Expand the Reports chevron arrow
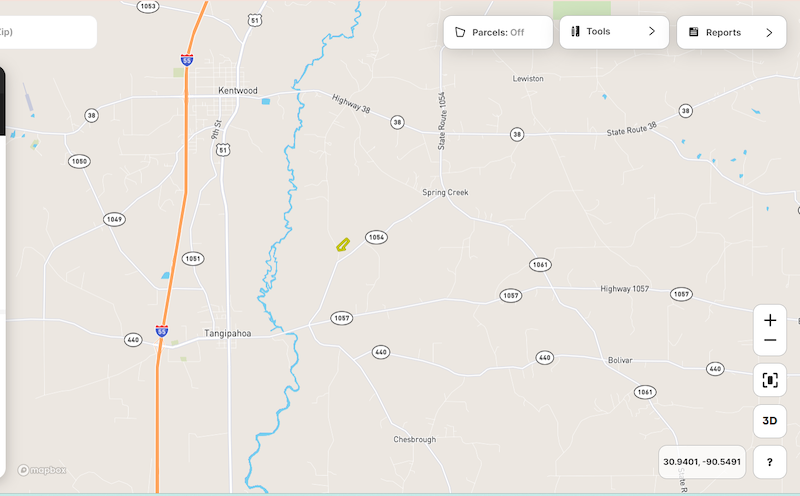 [769, 33]
